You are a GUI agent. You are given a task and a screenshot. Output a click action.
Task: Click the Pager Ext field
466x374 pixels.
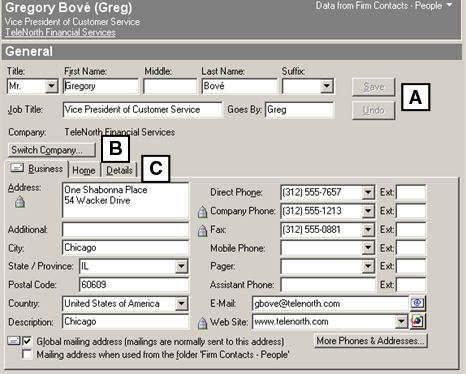pyautogui.click(x=411, y=266)
